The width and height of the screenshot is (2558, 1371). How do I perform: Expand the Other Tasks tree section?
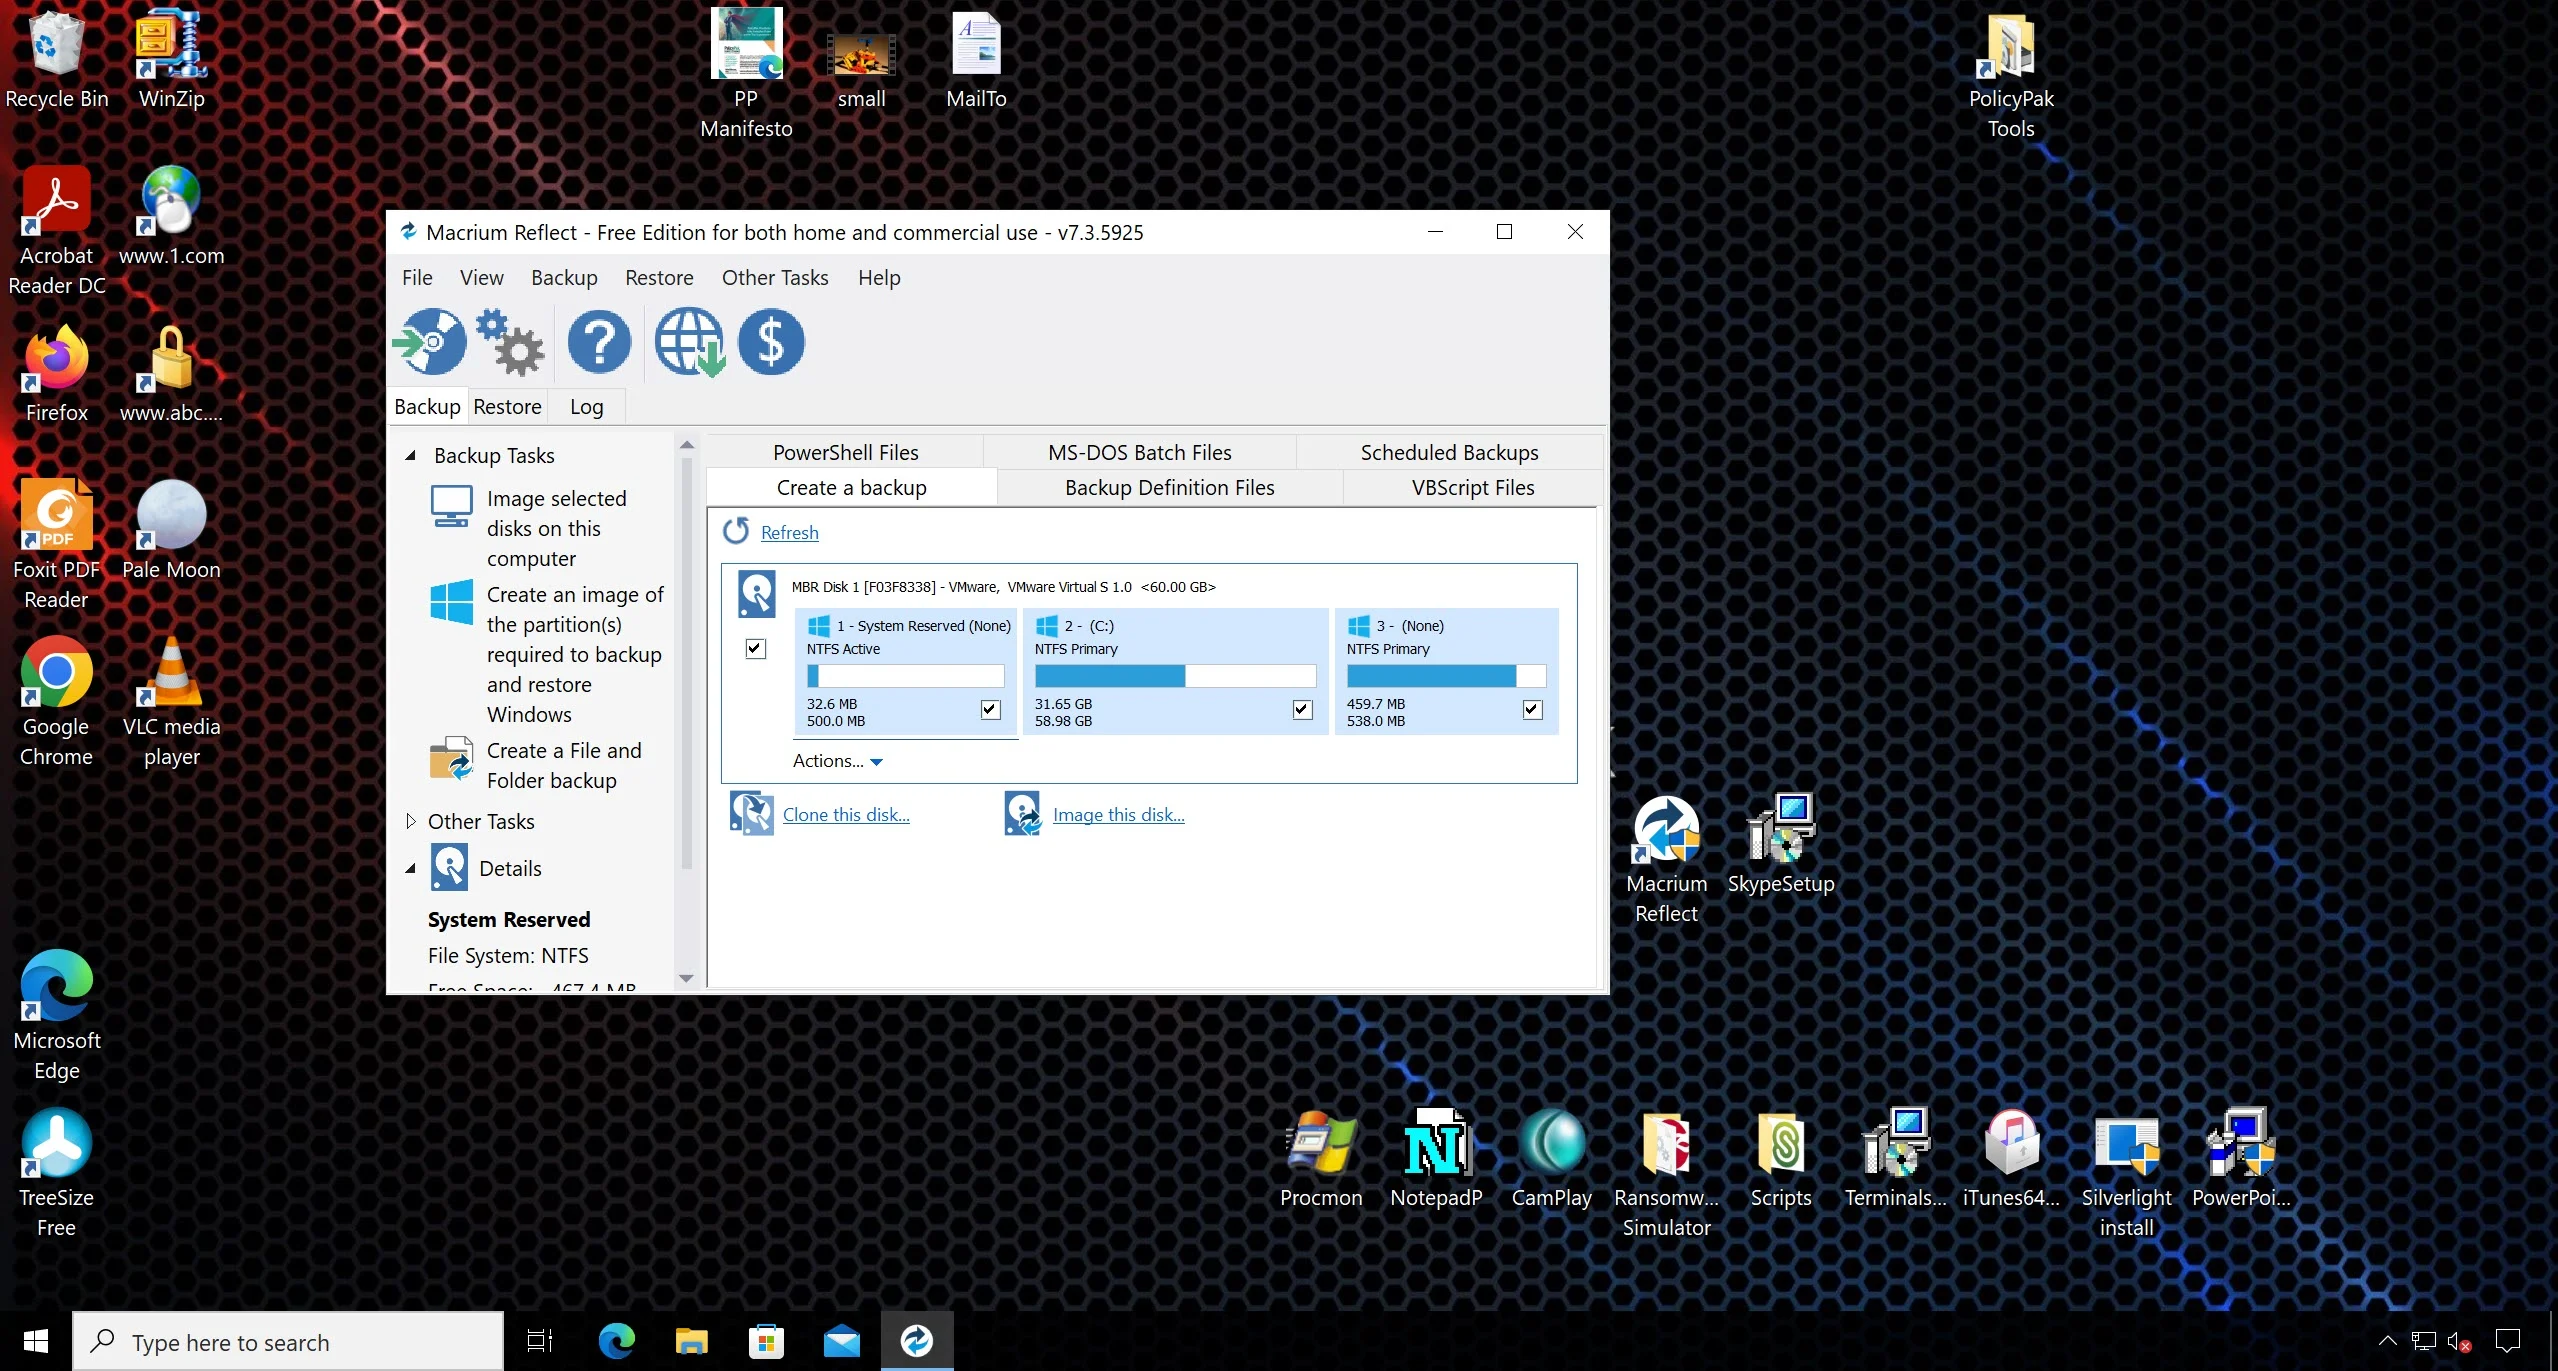[x=410, y=821]
